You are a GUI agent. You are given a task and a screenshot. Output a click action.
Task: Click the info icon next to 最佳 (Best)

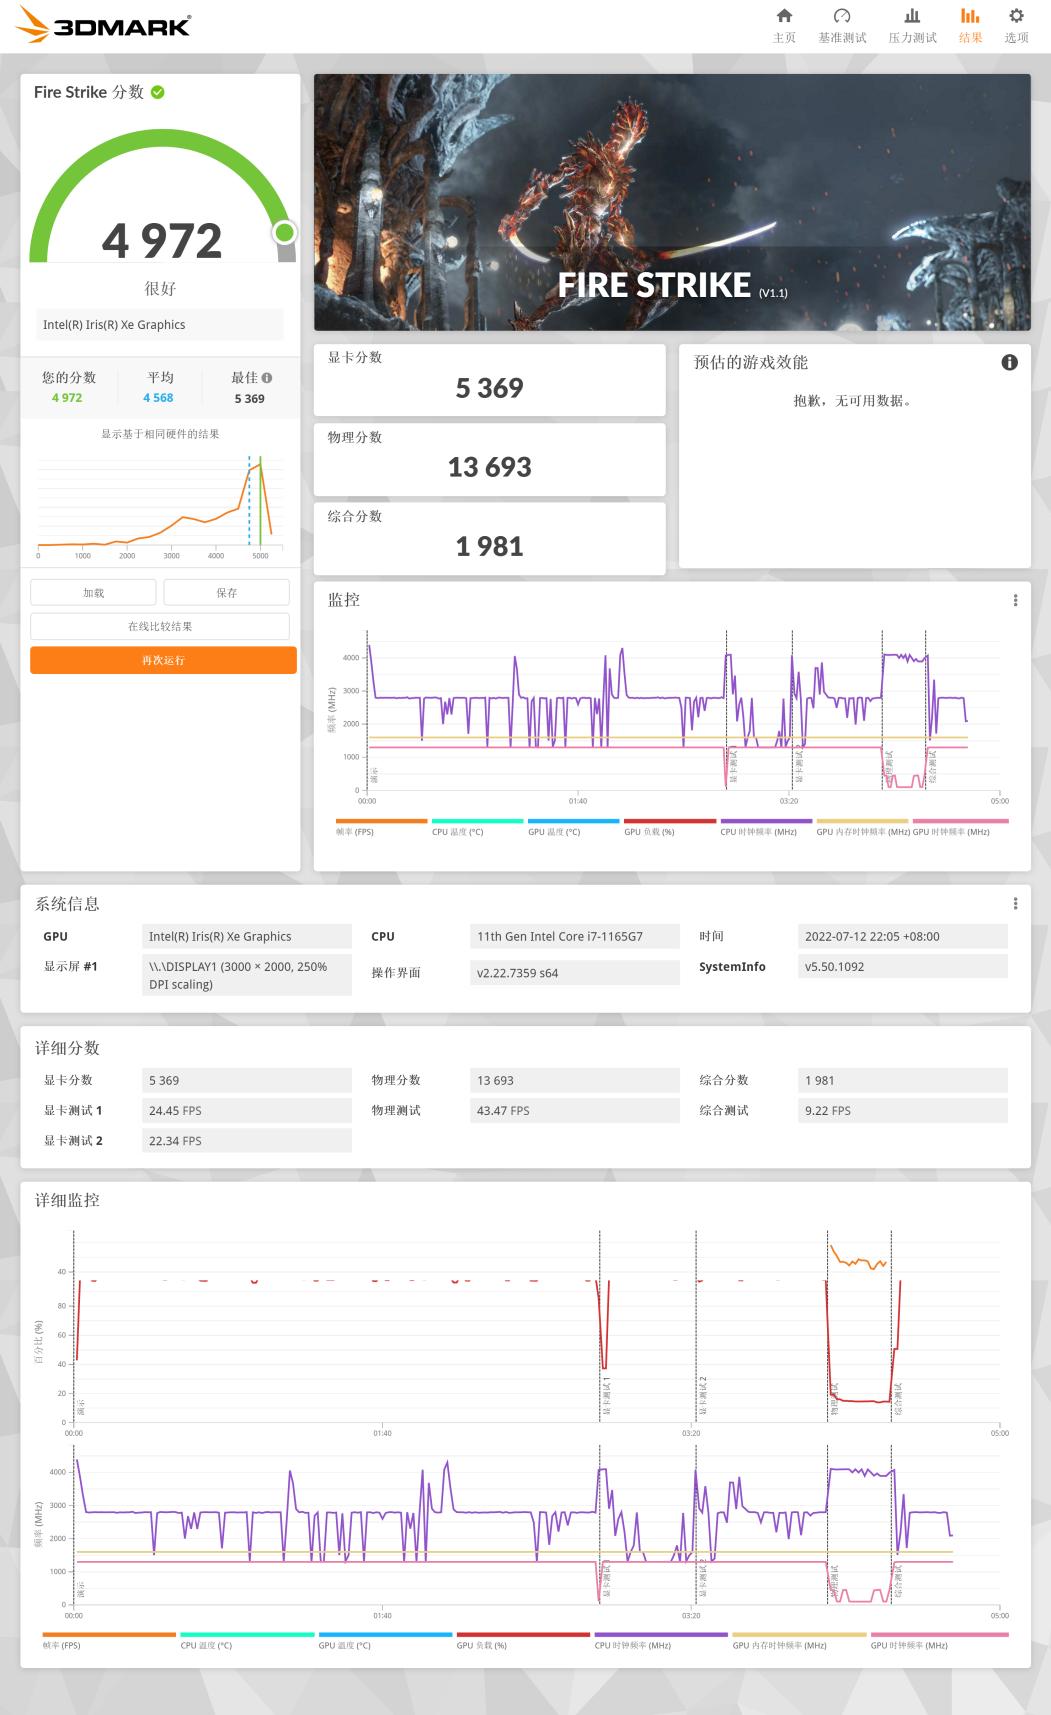click(x=267, y=378)
